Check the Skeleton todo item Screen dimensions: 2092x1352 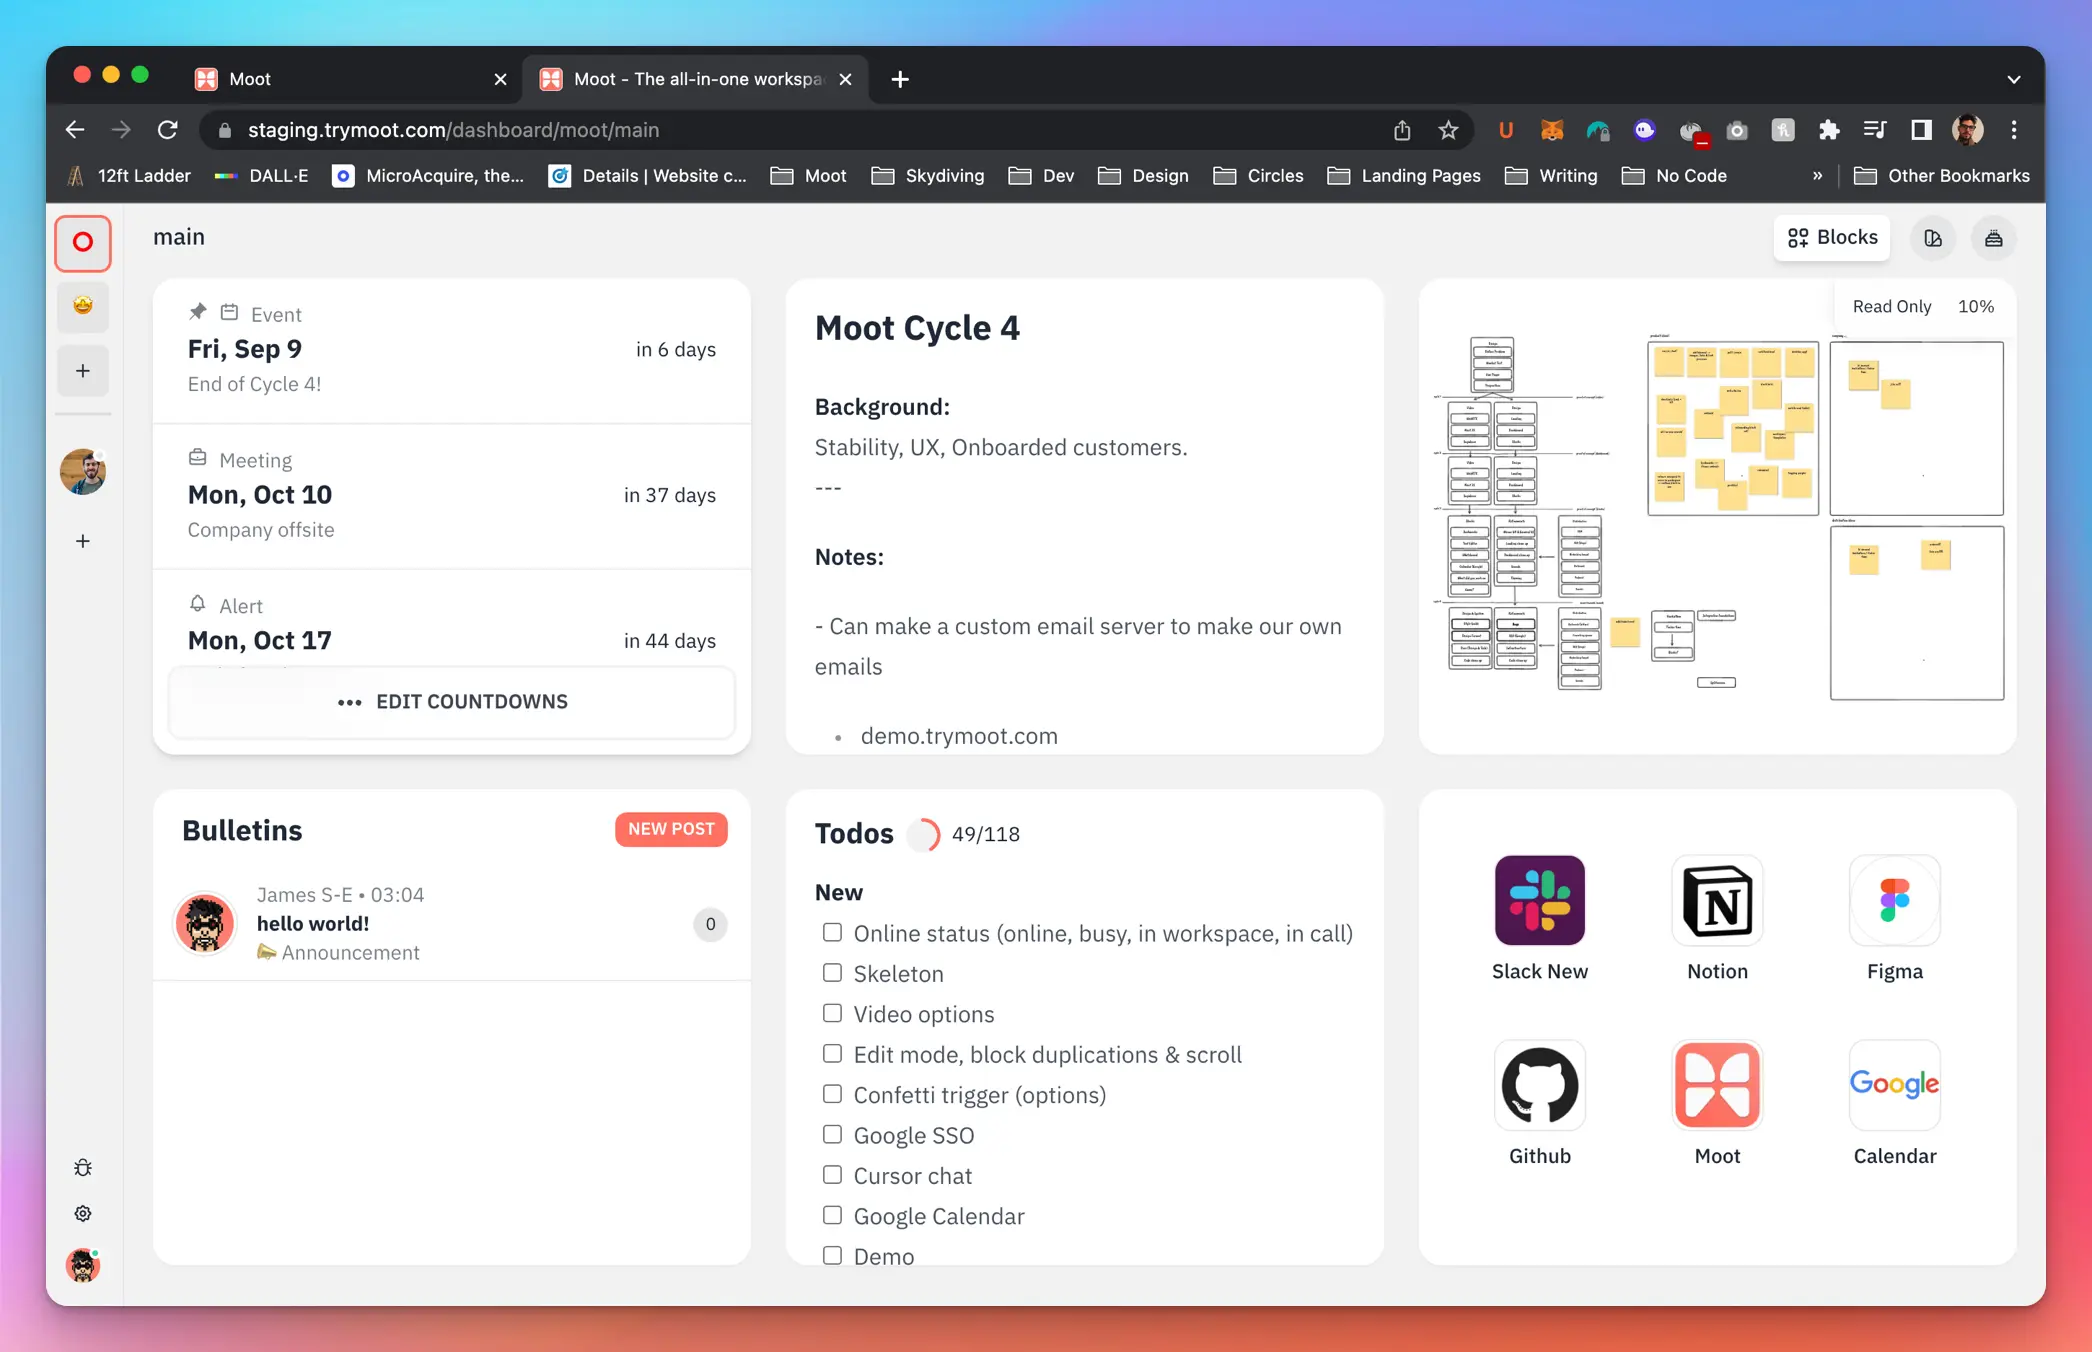[x=832, y=973]
